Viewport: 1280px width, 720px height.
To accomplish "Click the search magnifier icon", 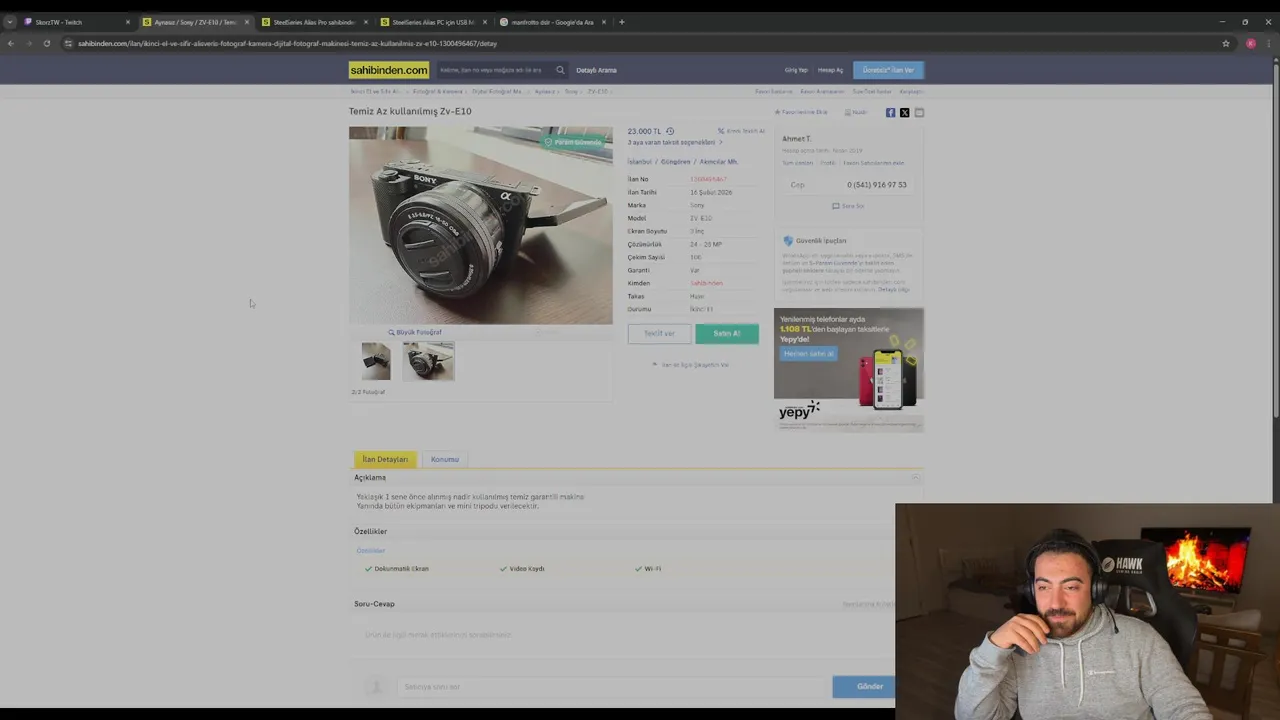I will pos(560,70).
